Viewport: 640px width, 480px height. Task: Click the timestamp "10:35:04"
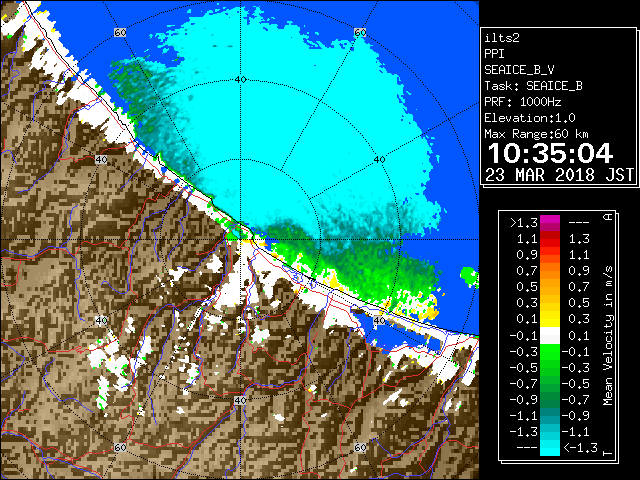pos(550,153)
